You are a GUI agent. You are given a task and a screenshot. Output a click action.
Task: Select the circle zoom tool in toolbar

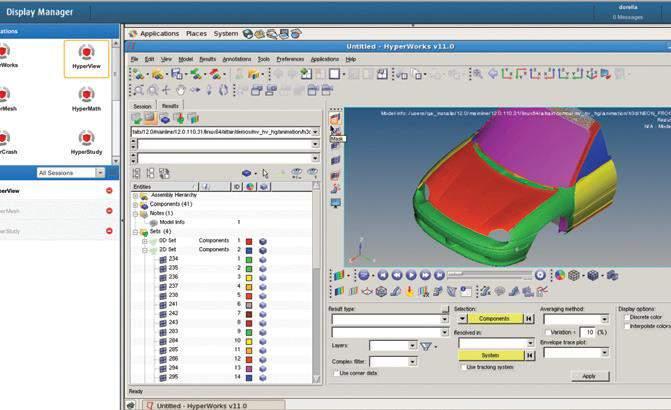click(153, 90)
